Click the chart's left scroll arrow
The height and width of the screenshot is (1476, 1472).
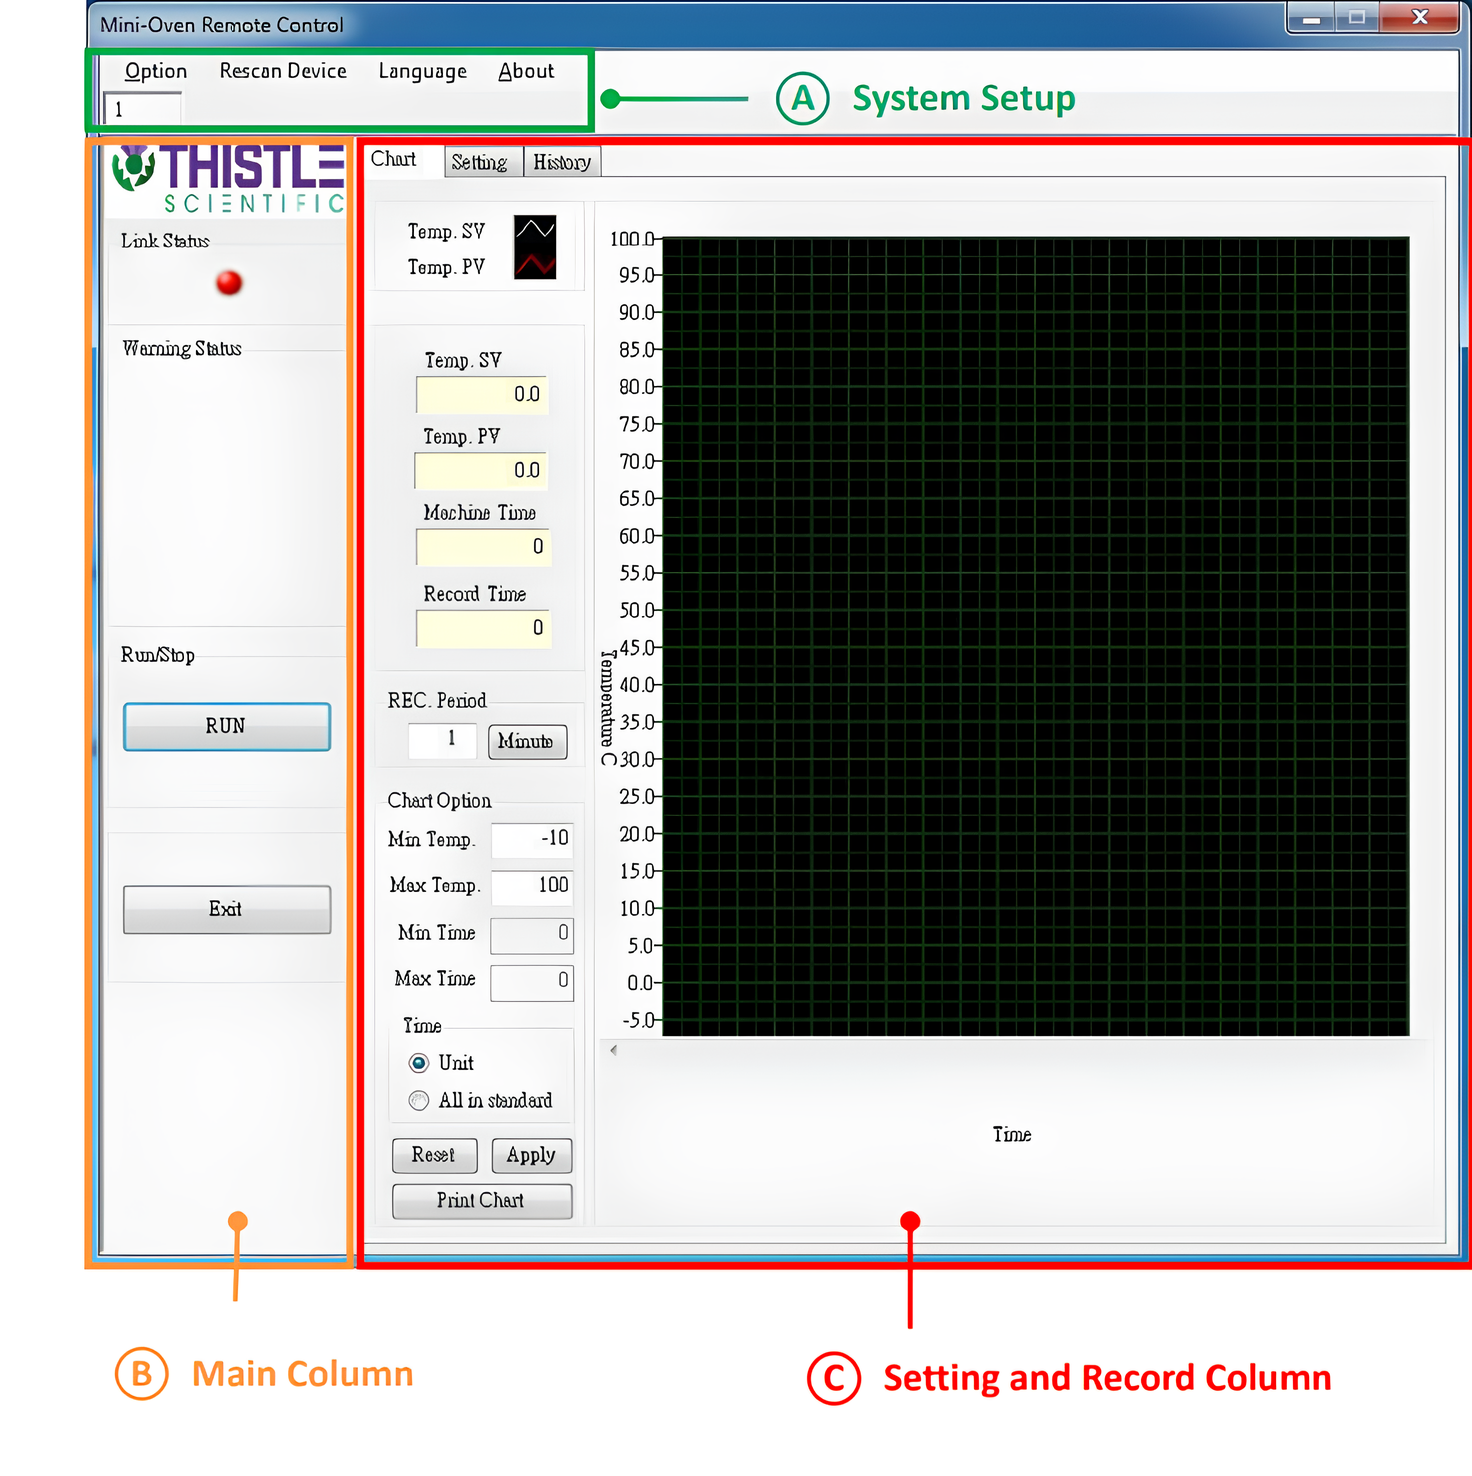pos(613,1050)
